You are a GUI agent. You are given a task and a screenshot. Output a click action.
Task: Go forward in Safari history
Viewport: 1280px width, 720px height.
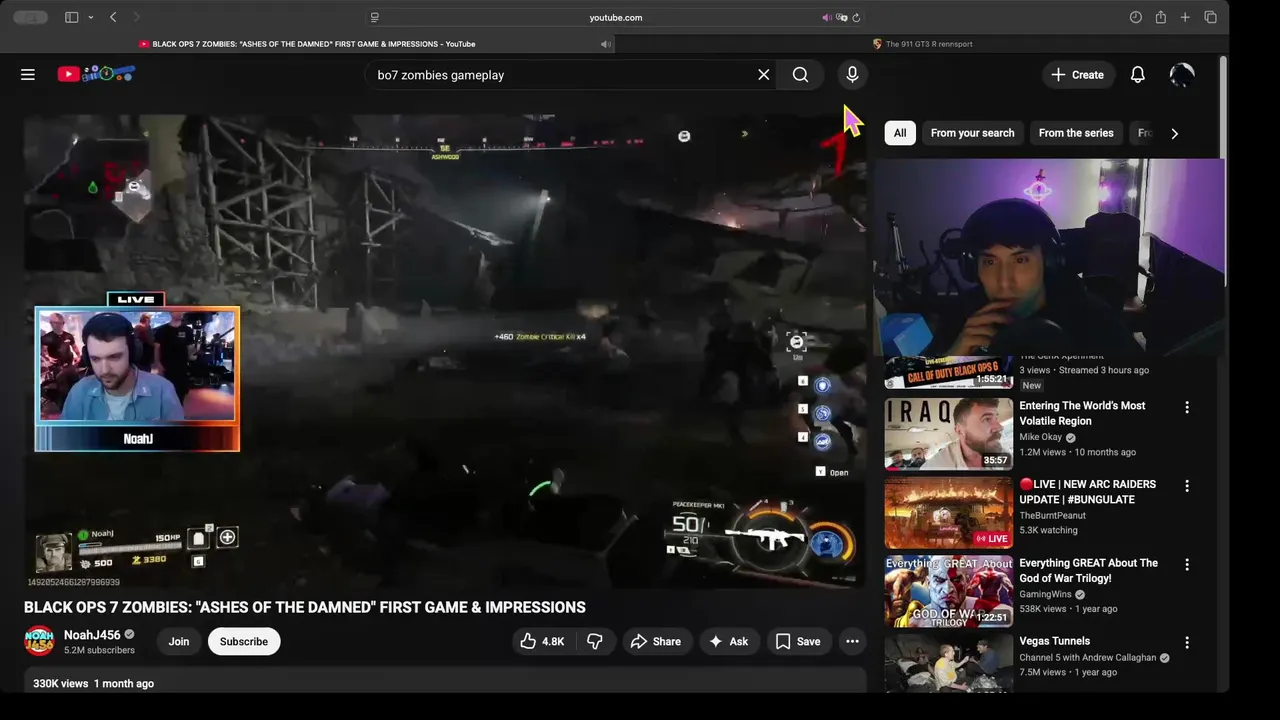pyautogui.click(x=136, y=17)
